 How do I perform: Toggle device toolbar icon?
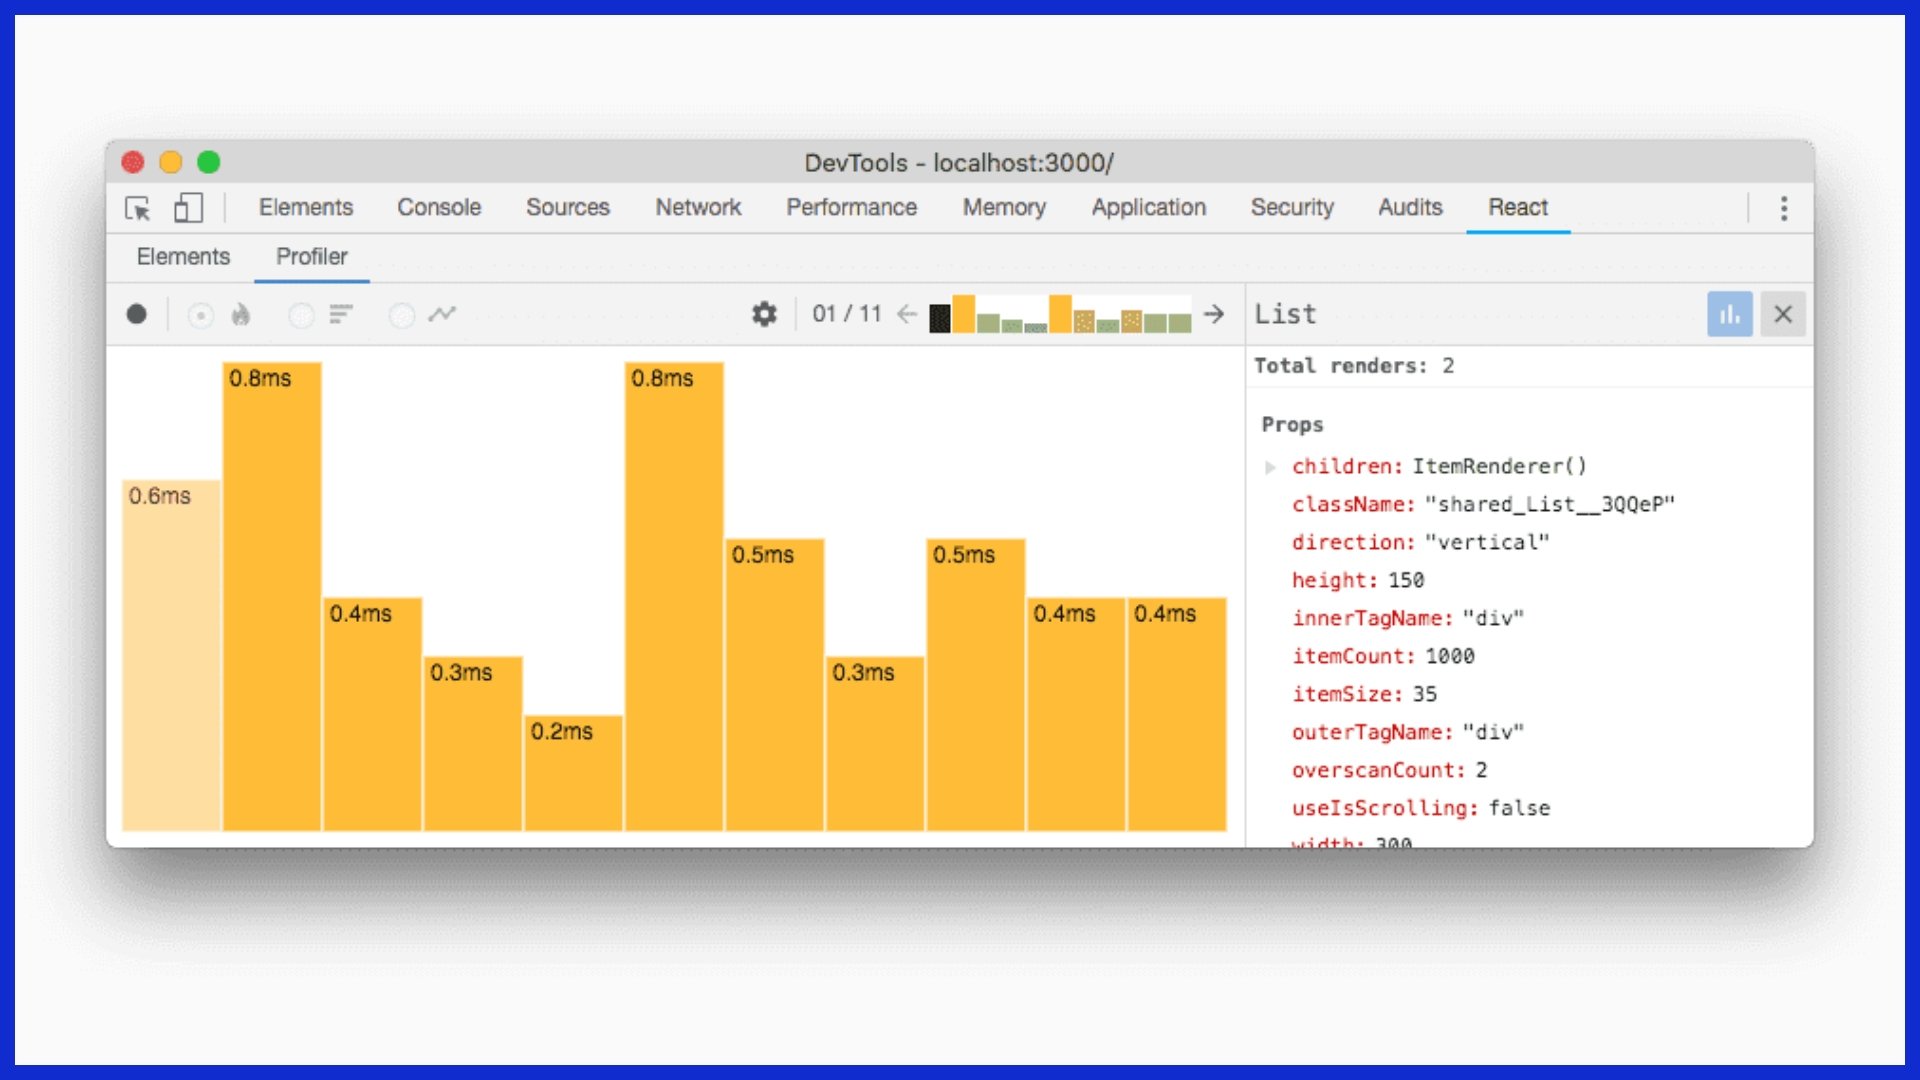[188, 208]
